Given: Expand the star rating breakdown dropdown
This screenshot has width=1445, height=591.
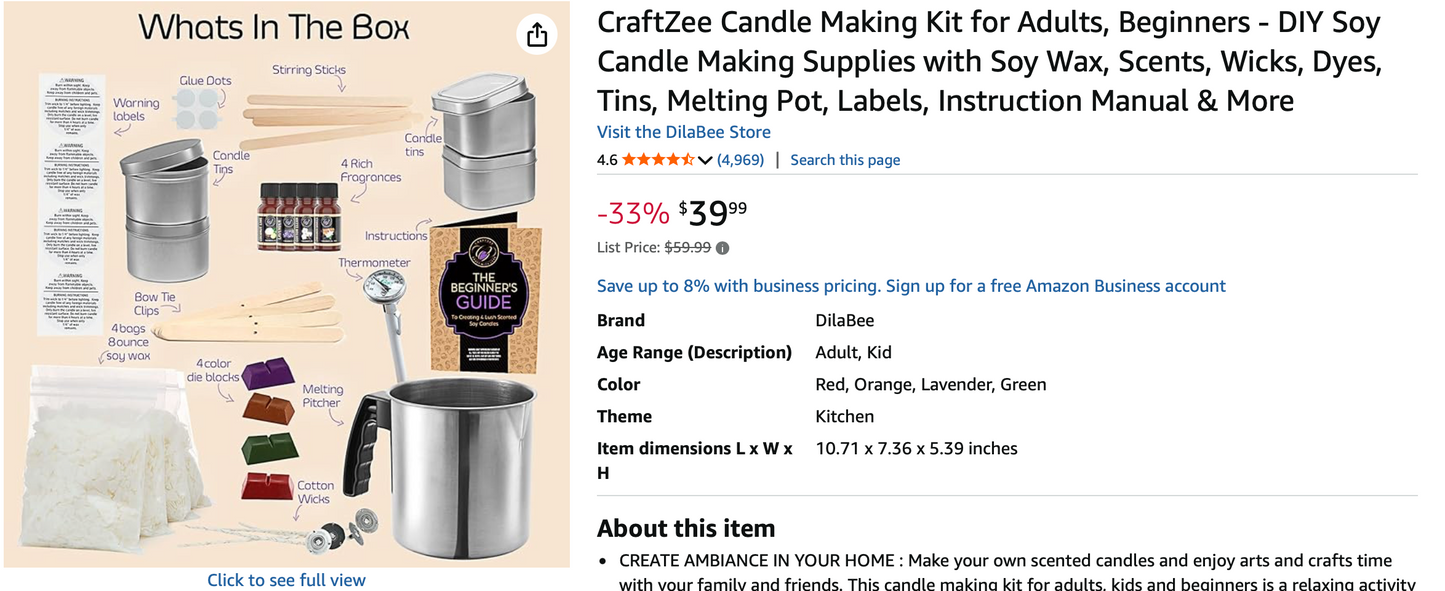Looking at the screenshot, I should [x=705, y=159].
